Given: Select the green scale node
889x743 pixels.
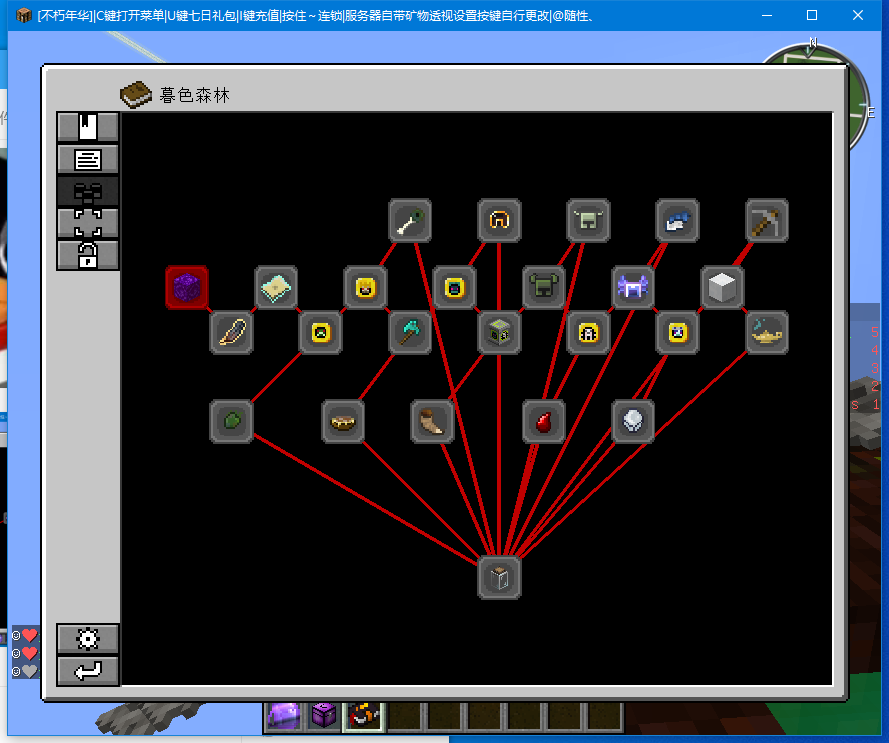Looking at the screenshot, I should pos(231,421).
